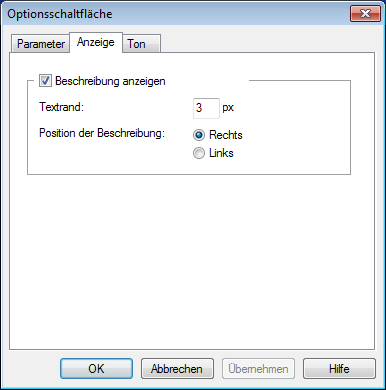Open the Ton tab
This screenshot has height=390, width=386.
coord(141,44)
